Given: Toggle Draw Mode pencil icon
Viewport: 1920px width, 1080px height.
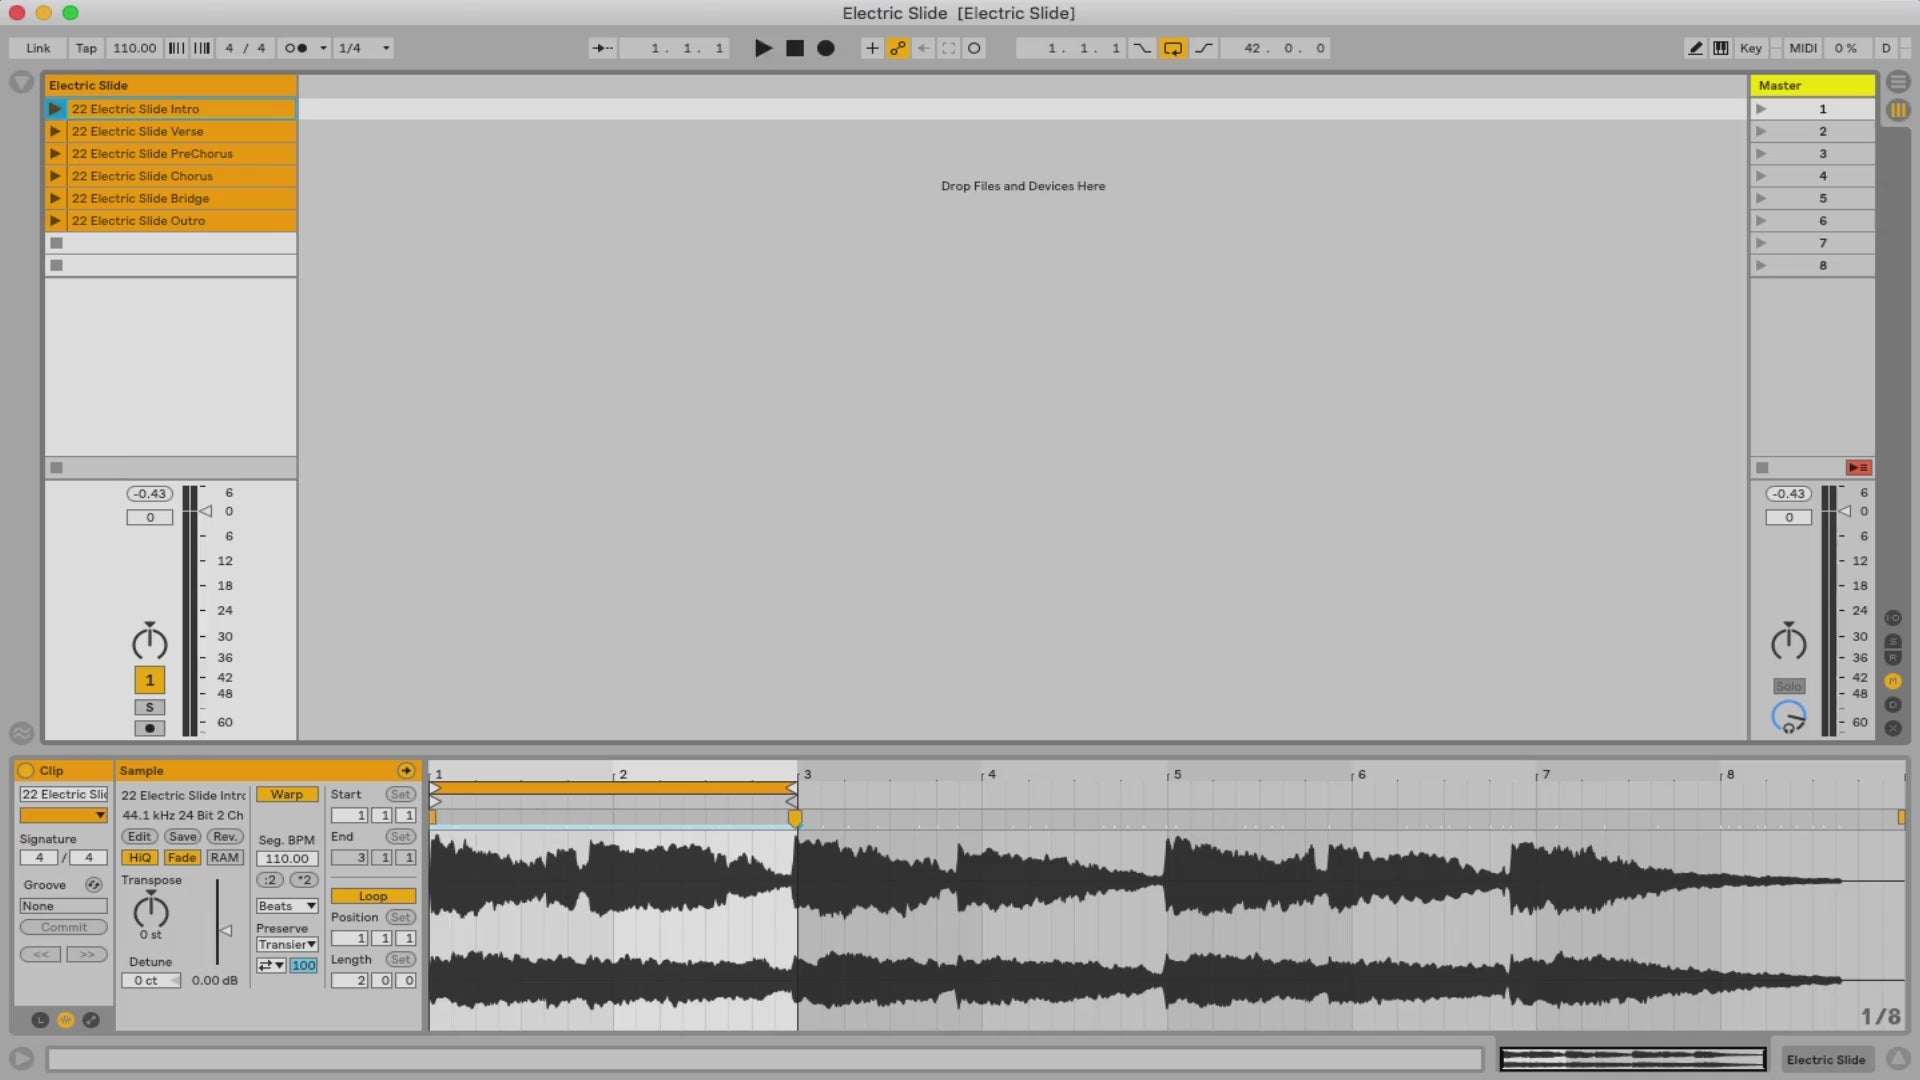Looking at the screenshot, I should (x=1695, y=48).
